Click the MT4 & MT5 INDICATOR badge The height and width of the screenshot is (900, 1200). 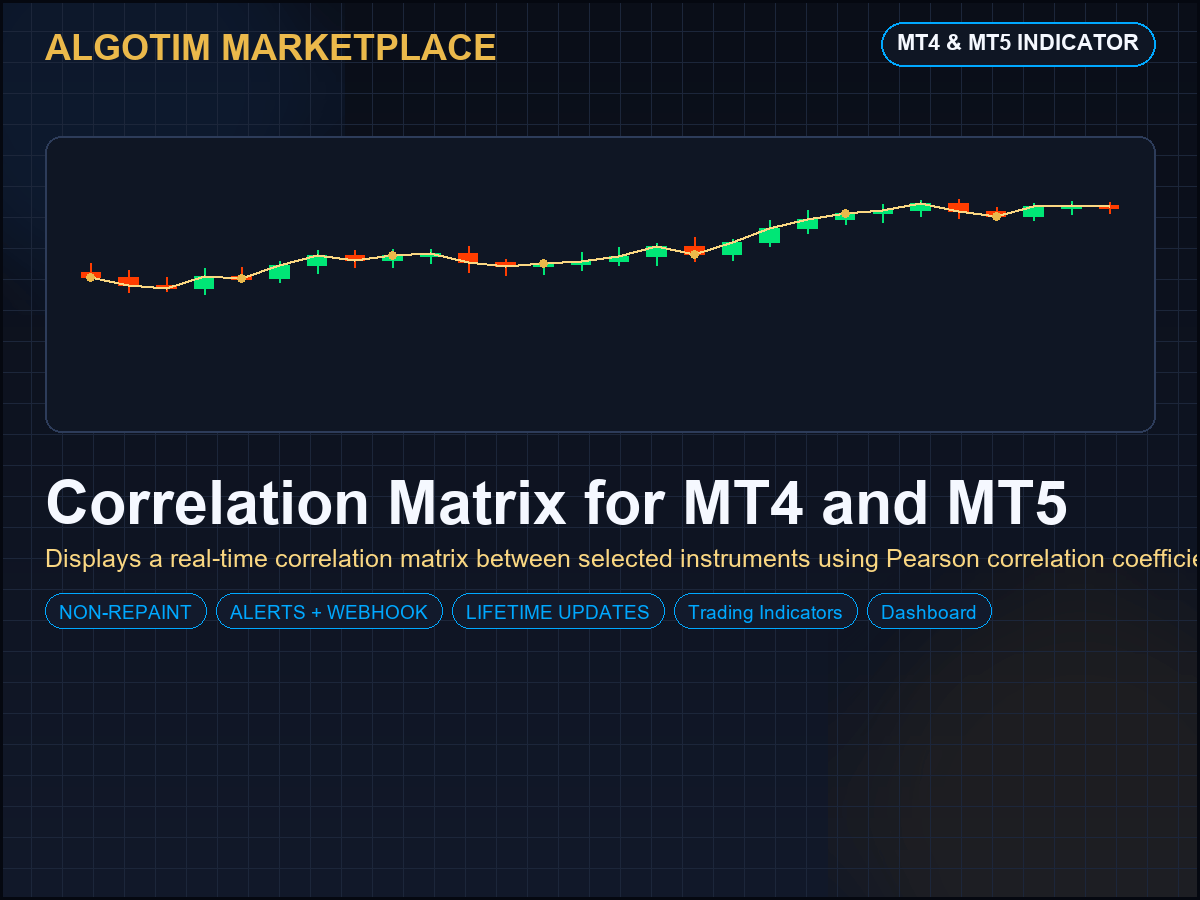click(1018, 44)
